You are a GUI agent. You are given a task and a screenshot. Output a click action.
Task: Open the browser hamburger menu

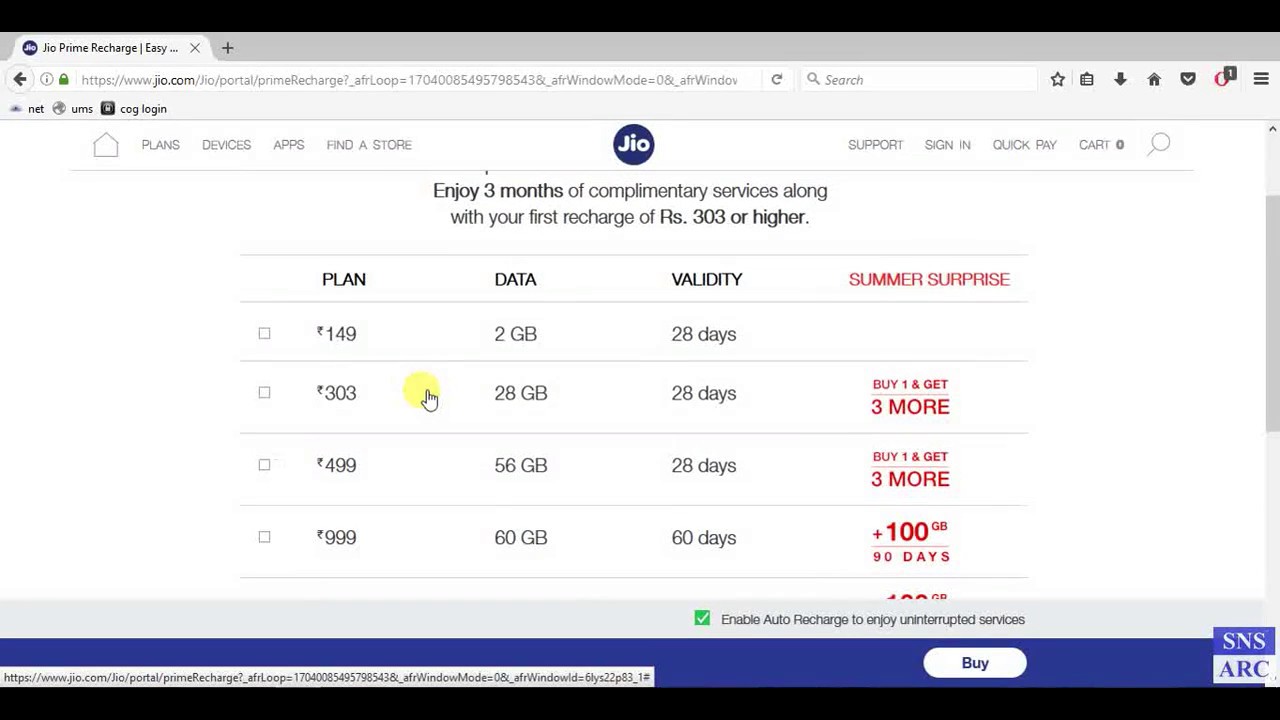pyautogui.click(x=1261, y=79)
